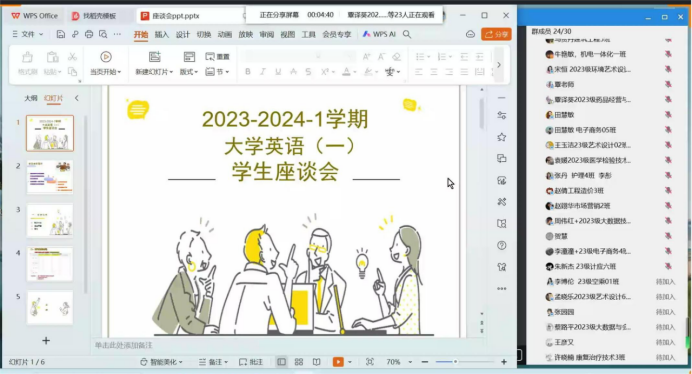
Task: Click the help question mark sidebar icon
Action: coord(501,245)
